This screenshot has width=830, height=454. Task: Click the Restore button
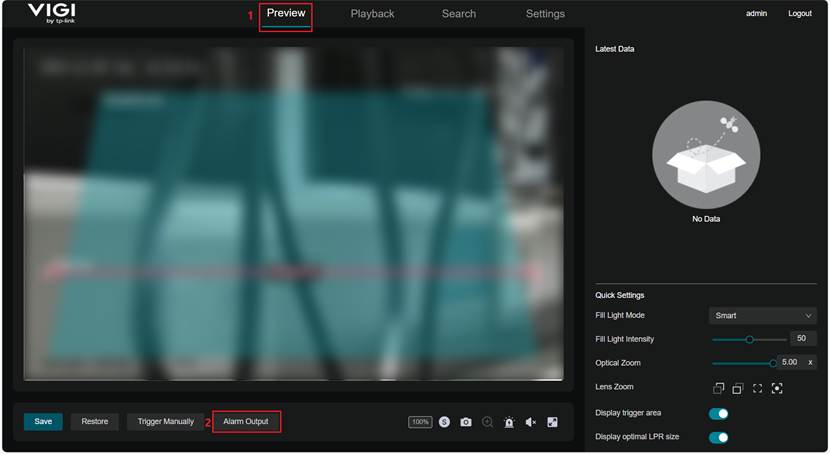pyautogui.click(x=95, y=422)
